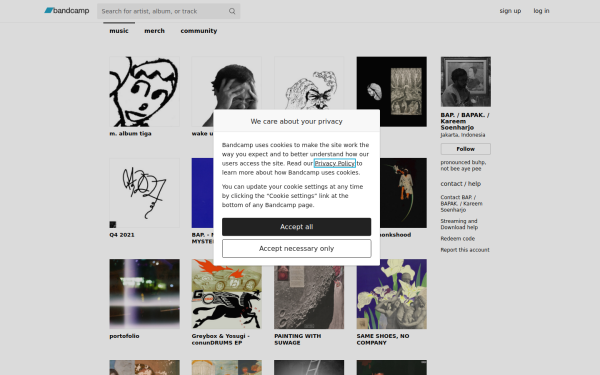Image resolution: width=600 pixels, height=375 pixels.
Task: Open the bearded man sketch album cover
Action: [309, 83]
